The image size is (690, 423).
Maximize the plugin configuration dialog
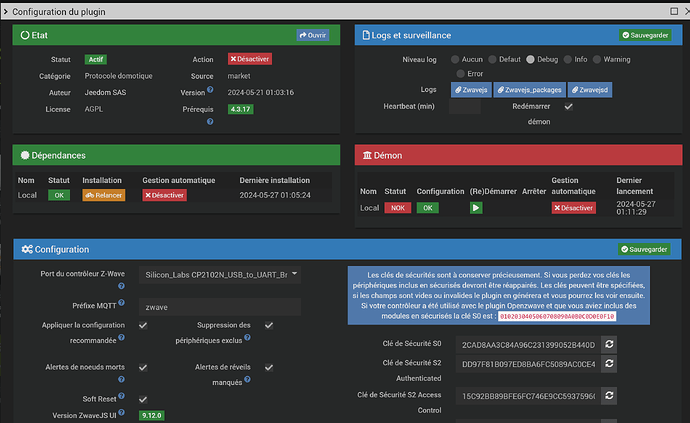tap(674, 11)
